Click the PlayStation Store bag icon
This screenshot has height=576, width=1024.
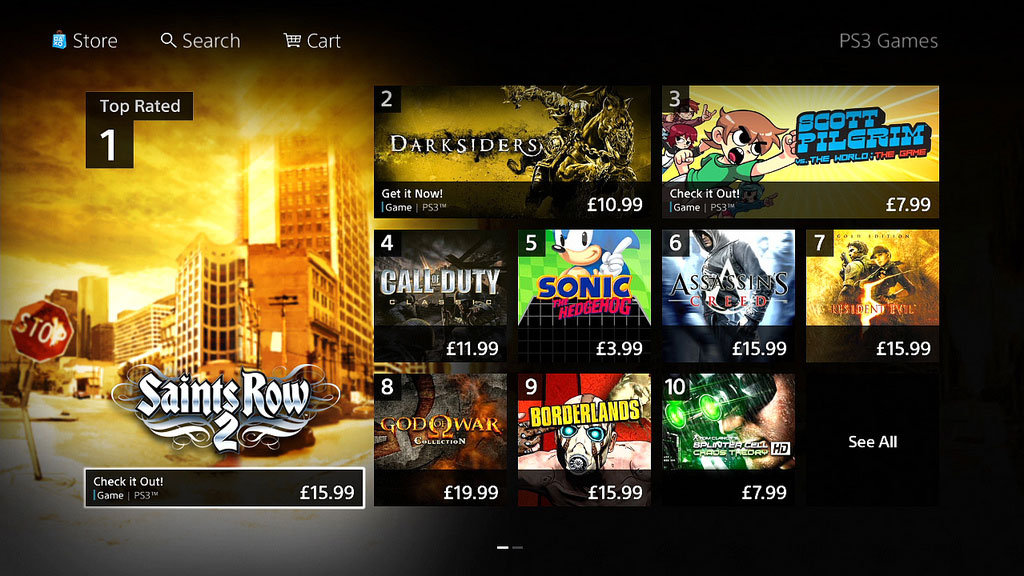point(59,40)
